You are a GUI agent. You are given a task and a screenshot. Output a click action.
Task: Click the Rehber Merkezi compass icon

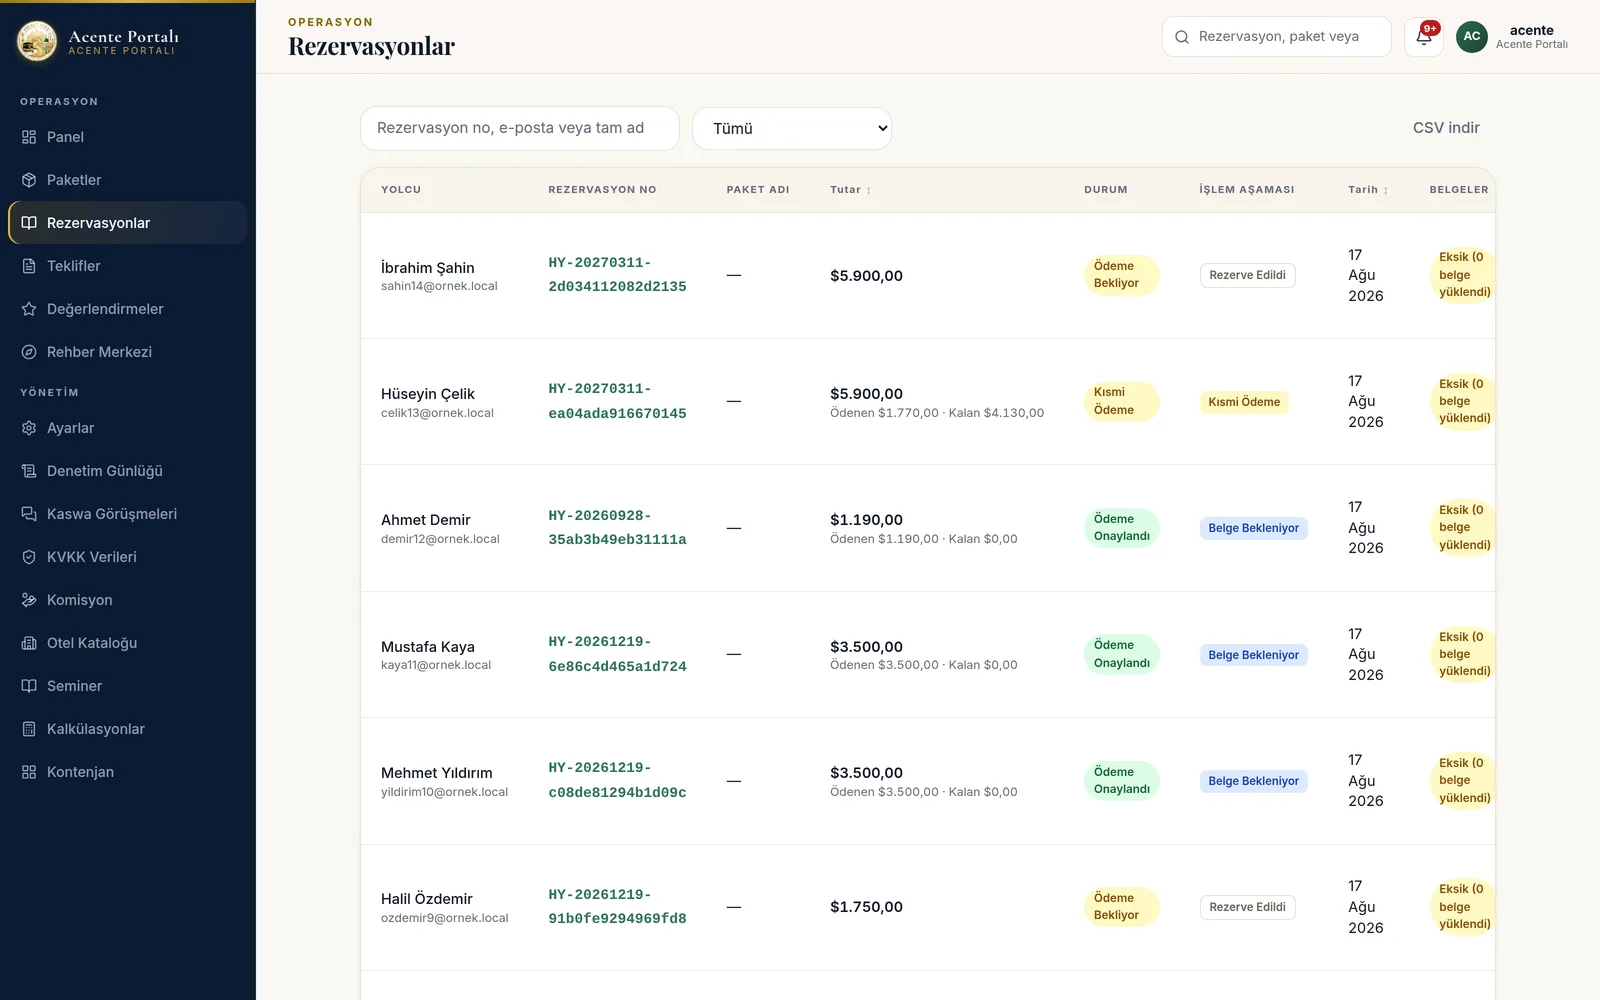(x=29, y=352)
